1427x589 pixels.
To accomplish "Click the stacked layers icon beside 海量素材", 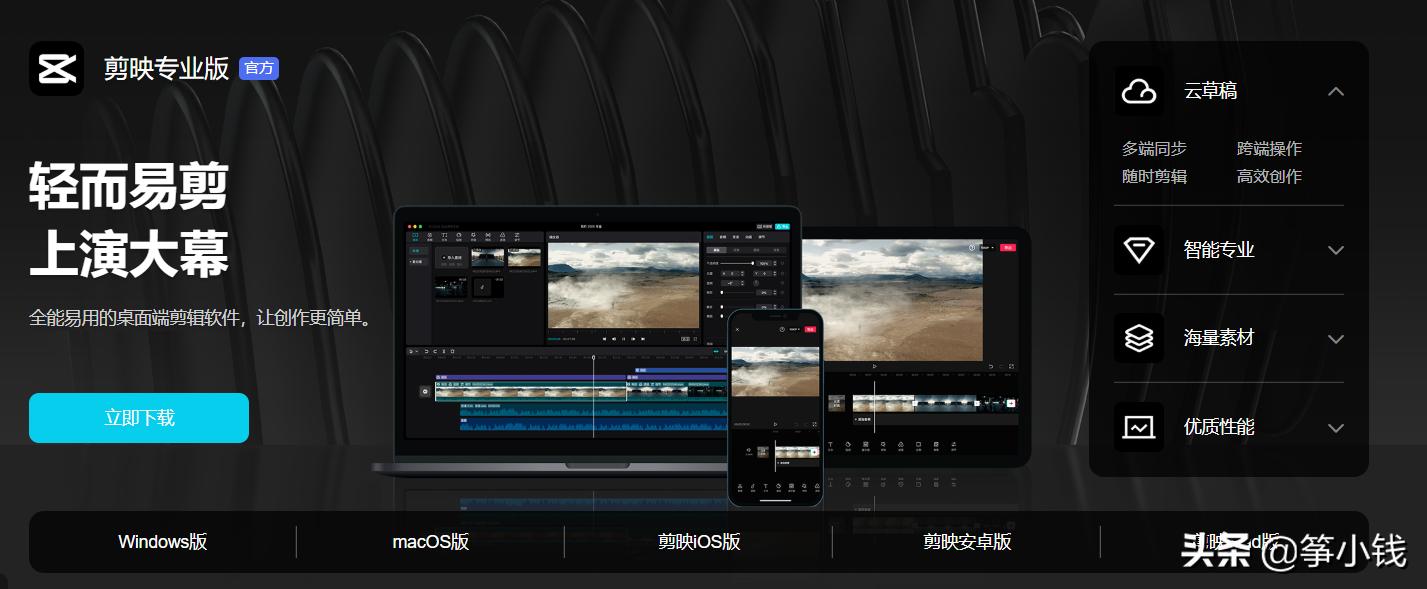I will pyautogui.click(x=1139, y=339).
